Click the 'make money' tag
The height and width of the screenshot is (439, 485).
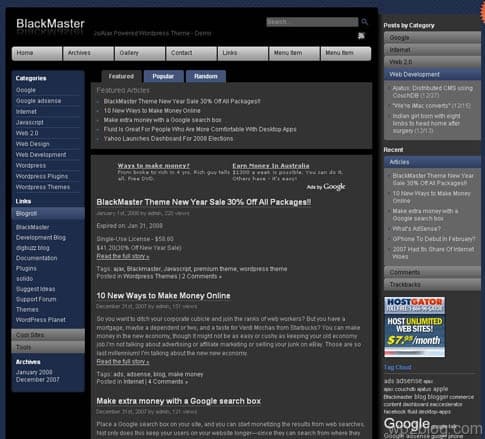186,374
